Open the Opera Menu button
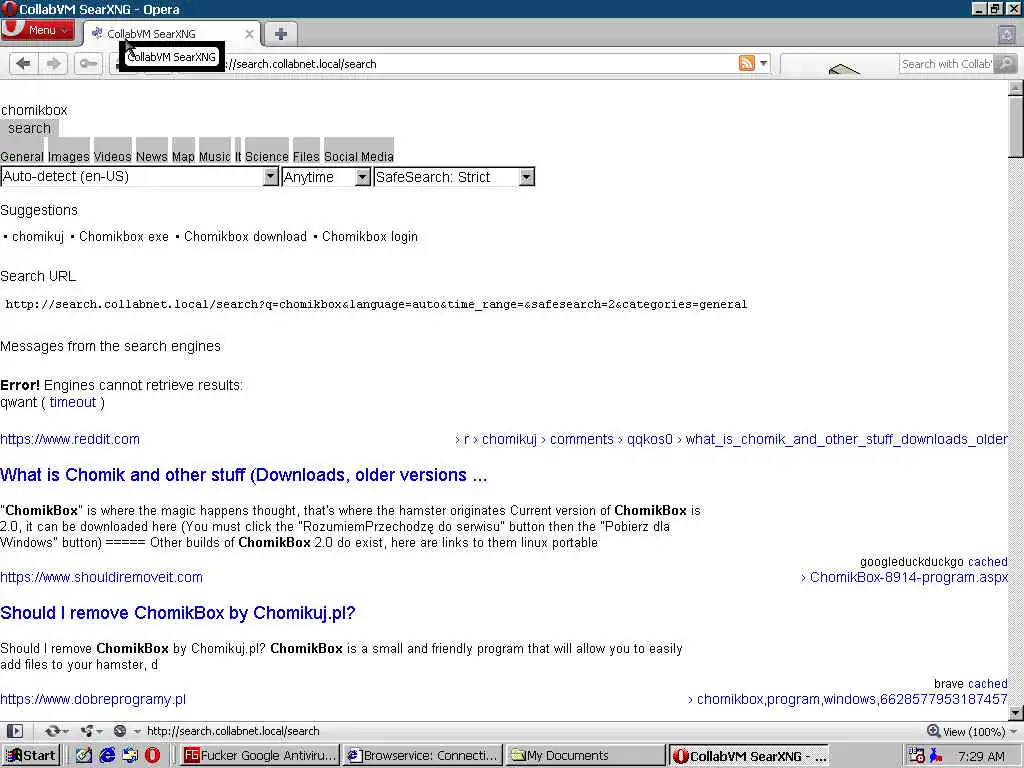Screen dimensions: 1024x768 [38, 30]
